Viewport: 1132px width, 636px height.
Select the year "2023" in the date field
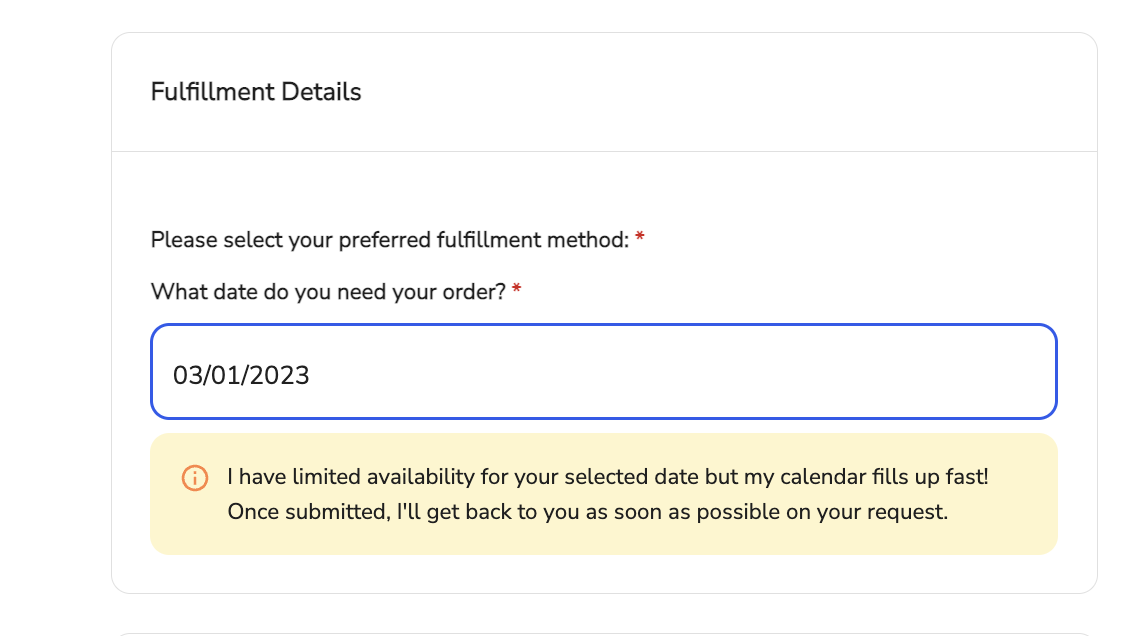click(x=280, y=375)
